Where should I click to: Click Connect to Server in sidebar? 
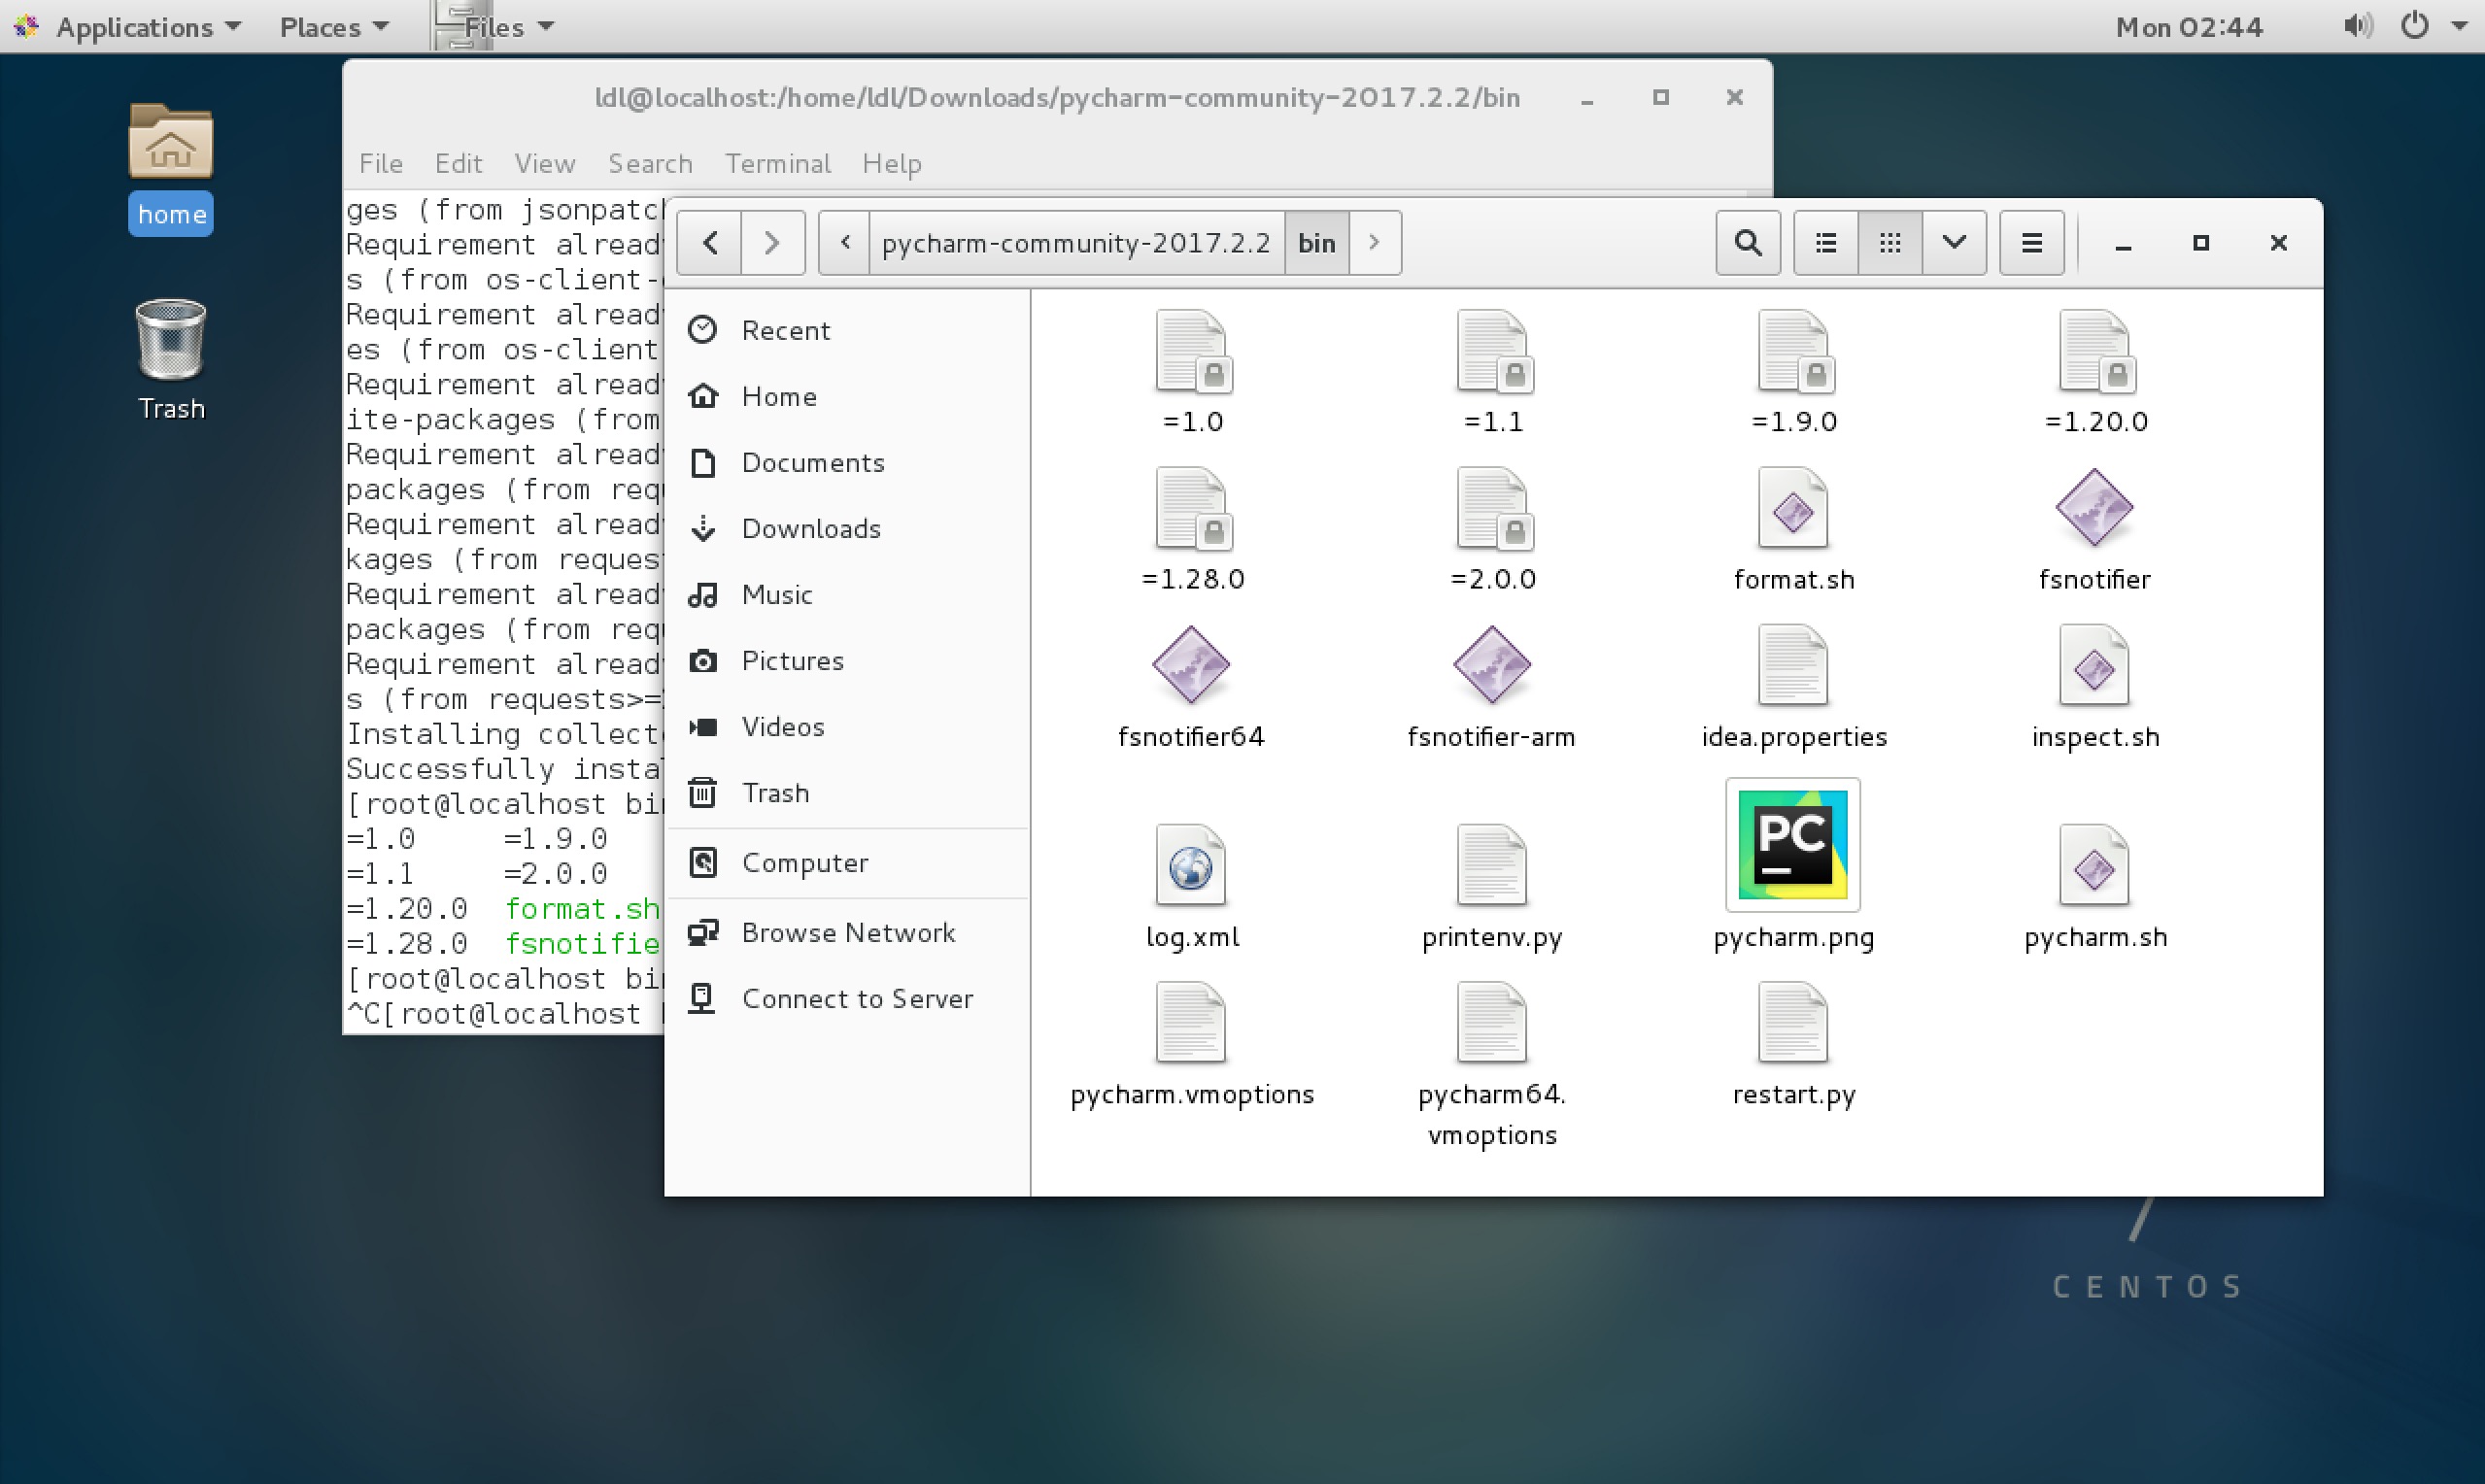[857, 998]
